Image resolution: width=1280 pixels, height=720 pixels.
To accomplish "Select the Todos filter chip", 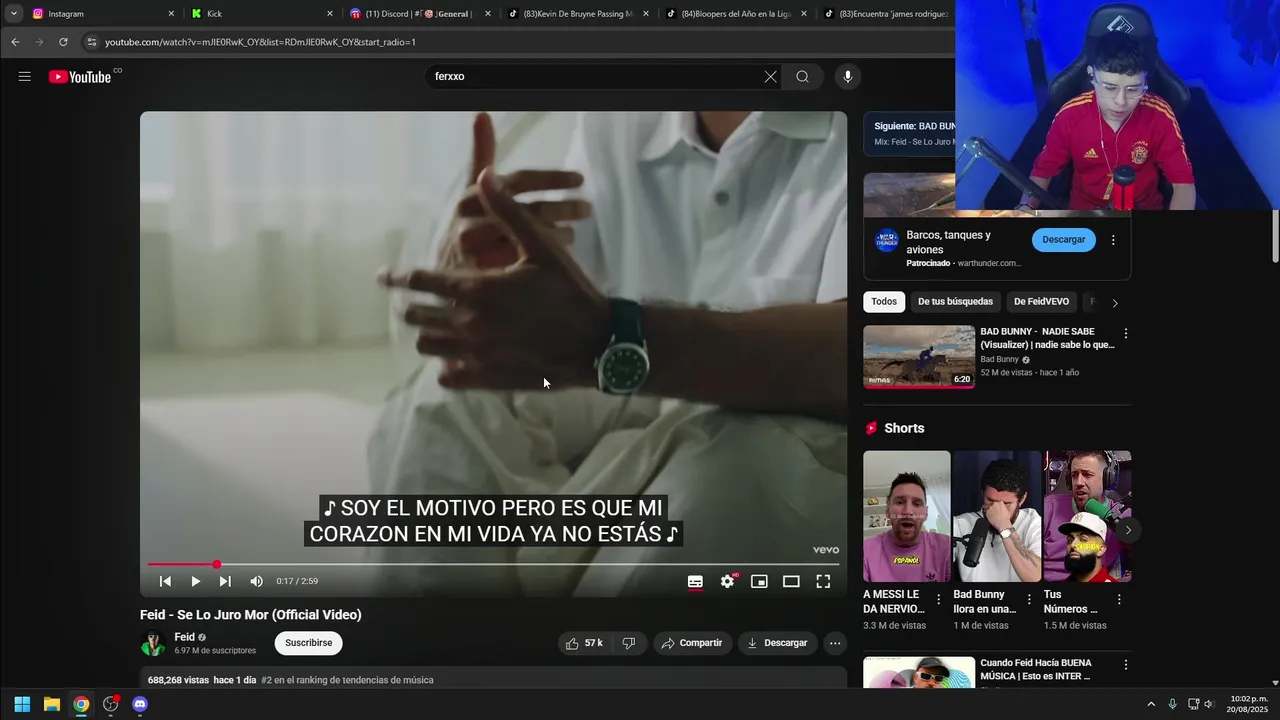I will coord(884,302).
